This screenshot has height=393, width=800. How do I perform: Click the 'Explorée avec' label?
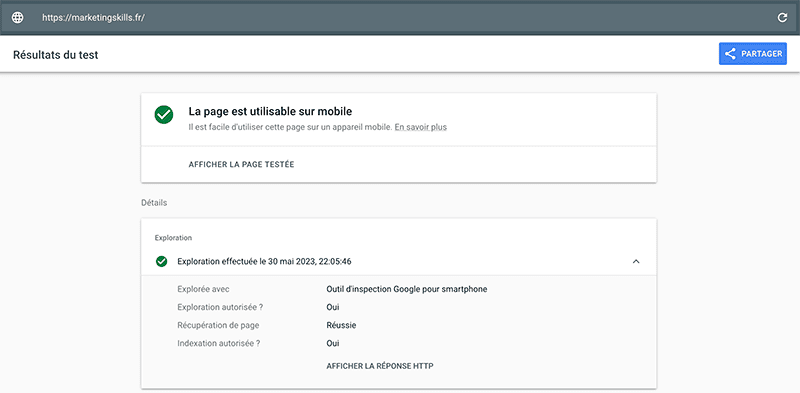[204, 289]
